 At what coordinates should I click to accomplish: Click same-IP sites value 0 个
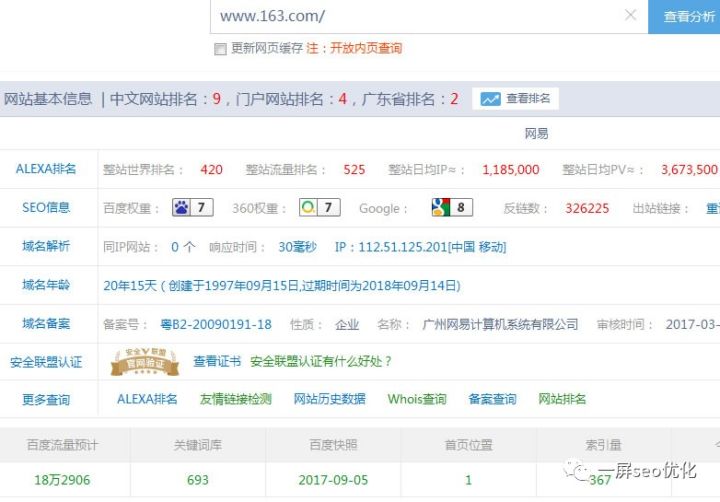pos(183,247)
